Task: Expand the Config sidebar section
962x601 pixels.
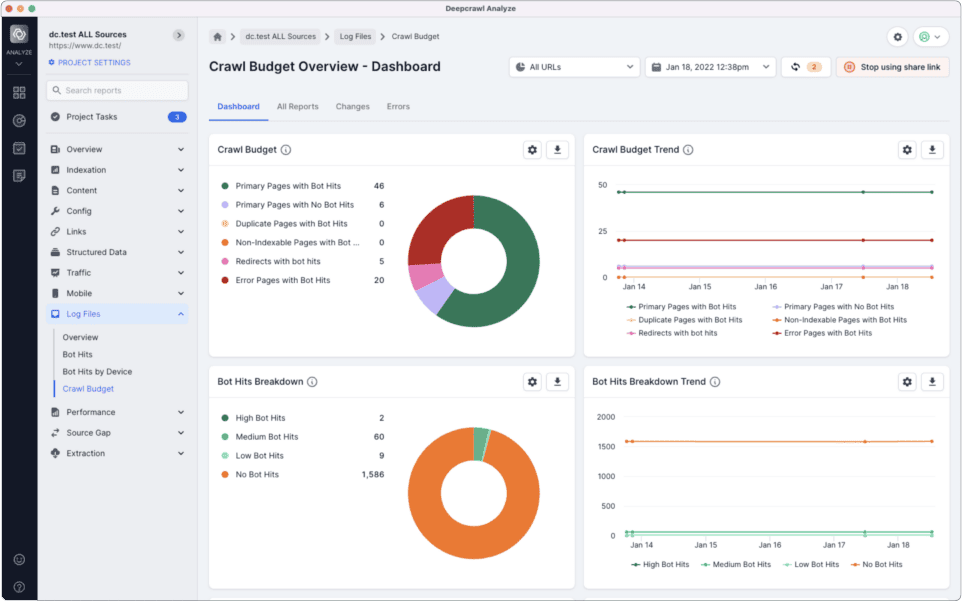Action: click(x=117, y=211)
